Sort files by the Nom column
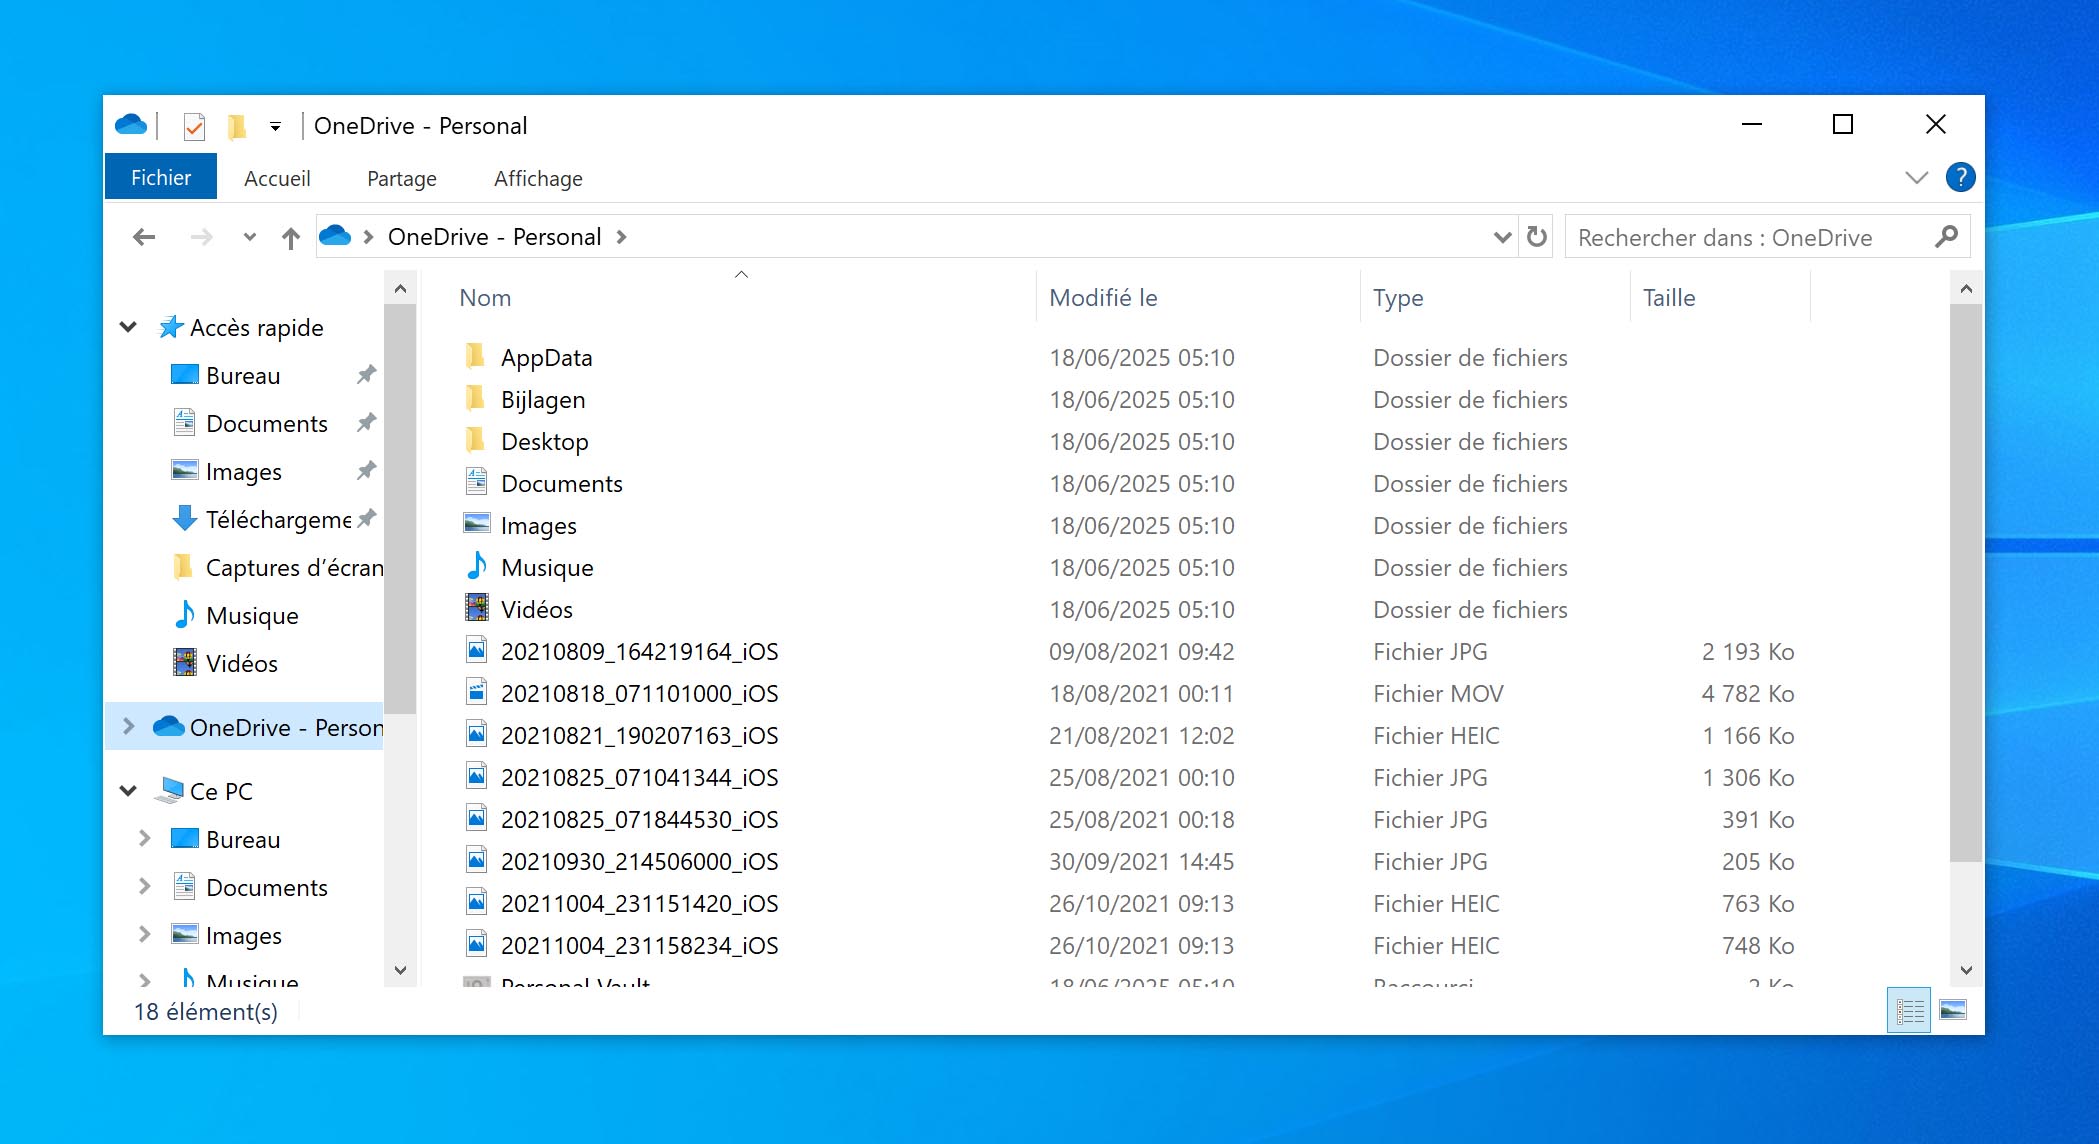This screenshot has height=1144, width=2099. tap(485, 298)
